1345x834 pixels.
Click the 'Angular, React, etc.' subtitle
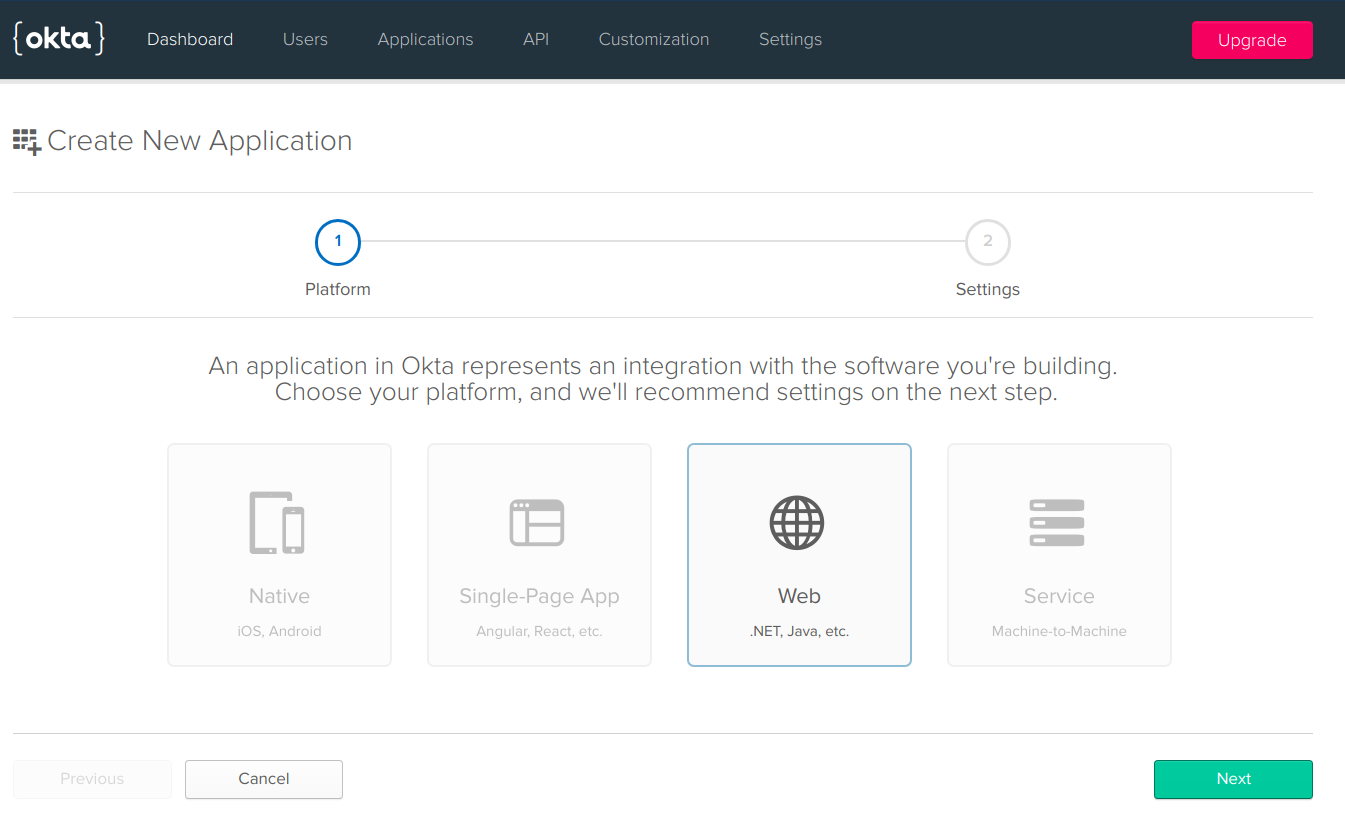[539, 631]
